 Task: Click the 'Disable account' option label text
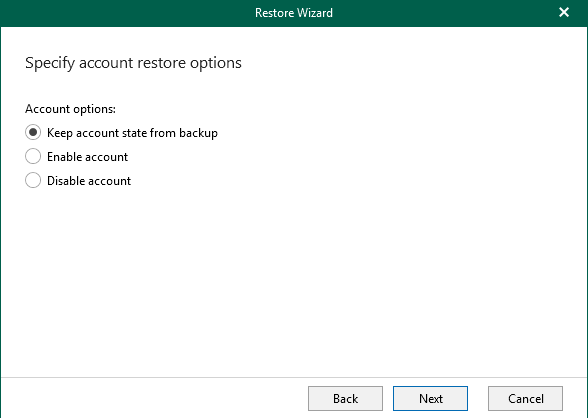(x=89, y=181)
